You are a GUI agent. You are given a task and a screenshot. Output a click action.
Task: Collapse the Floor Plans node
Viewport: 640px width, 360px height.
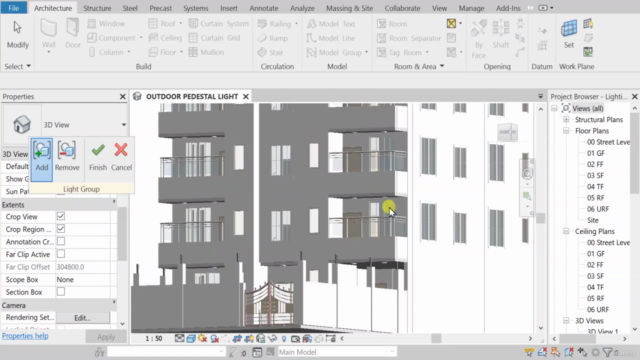coord(566,131)
